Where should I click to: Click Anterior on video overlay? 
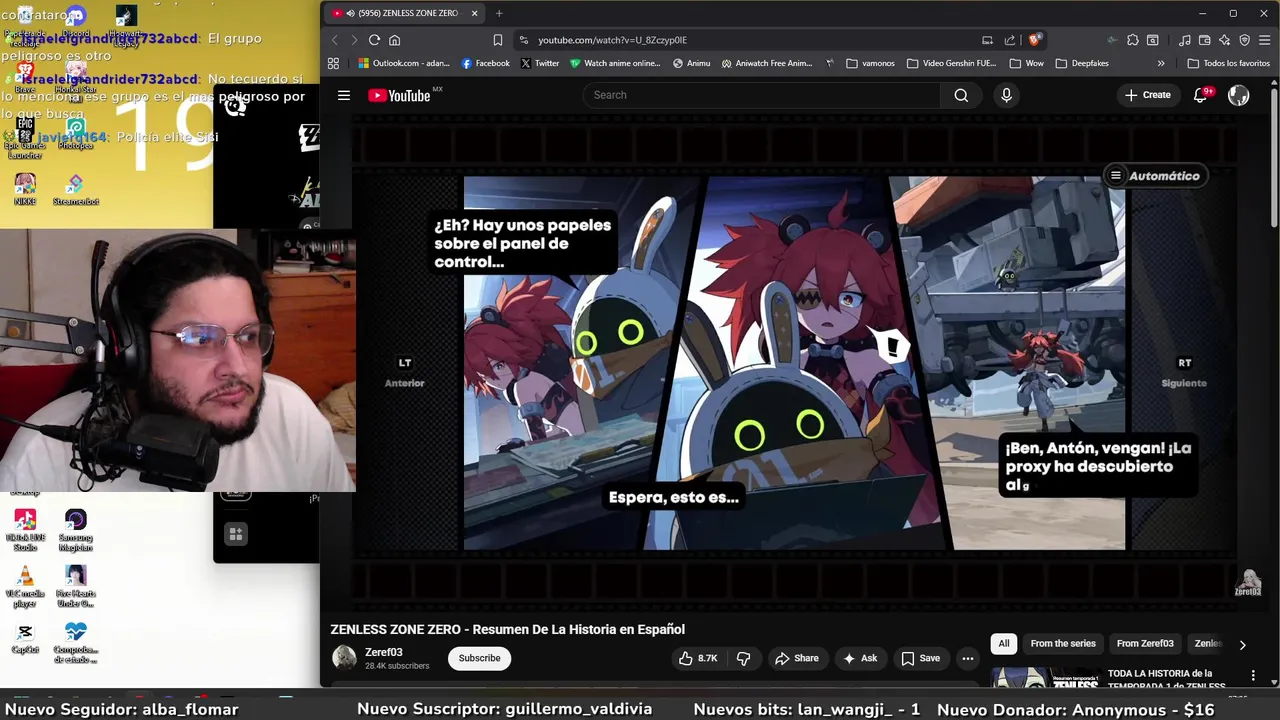(405, 374)
